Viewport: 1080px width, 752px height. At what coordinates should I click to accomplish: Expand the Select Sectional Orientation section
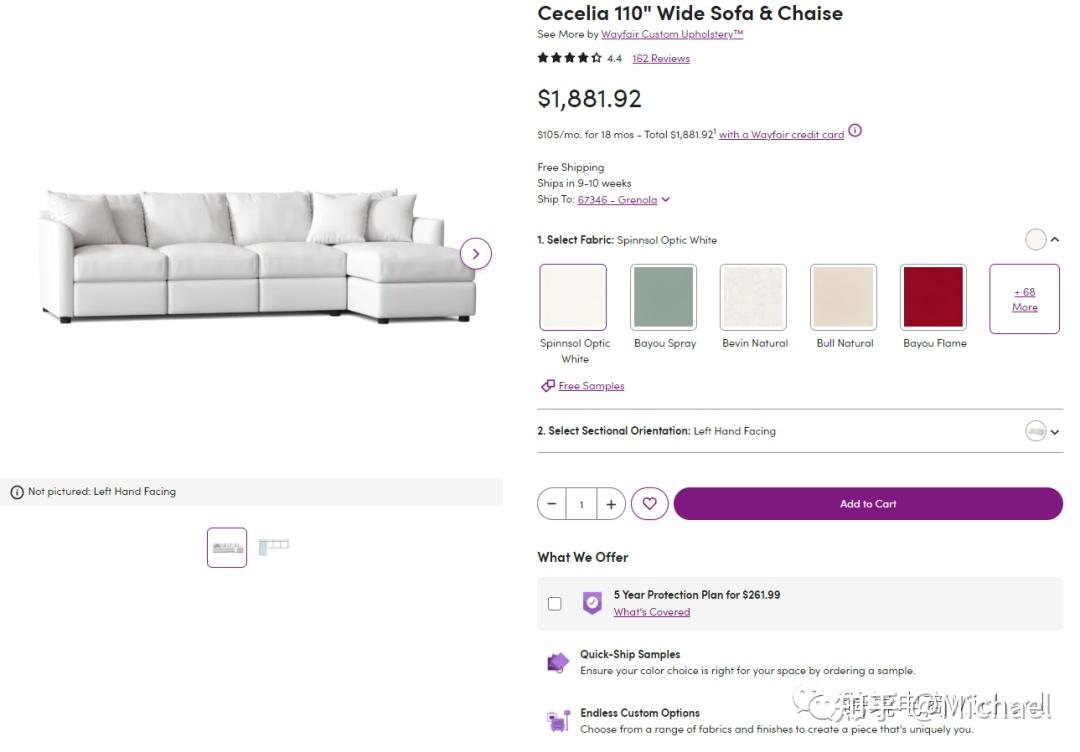click(x=1055, y=432)
